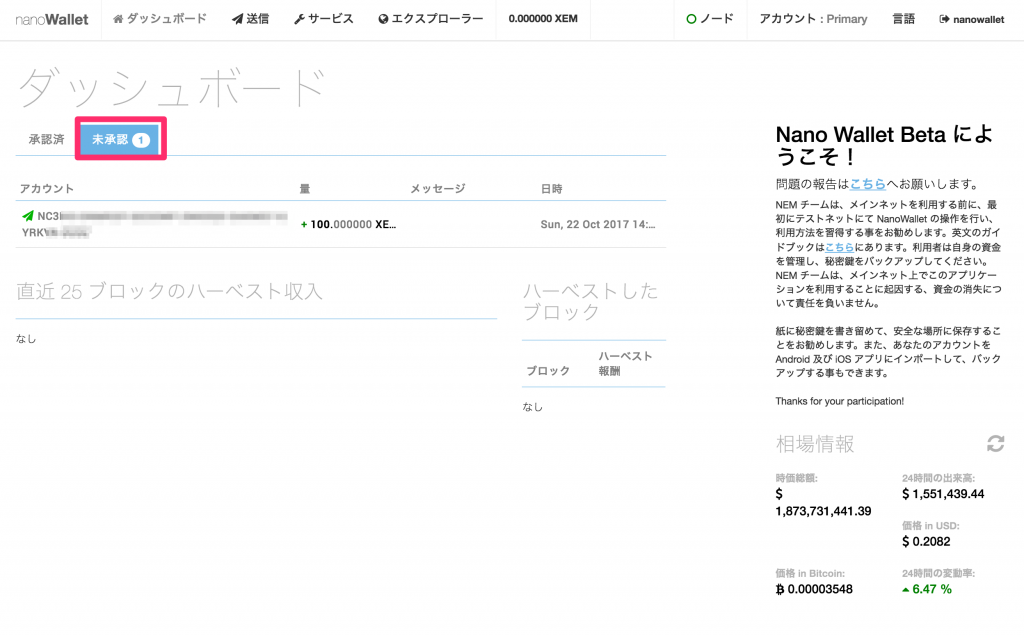Click the Bitcoin price 0.00003548
Screen dimensions: 1024x636
coord(814,589)
